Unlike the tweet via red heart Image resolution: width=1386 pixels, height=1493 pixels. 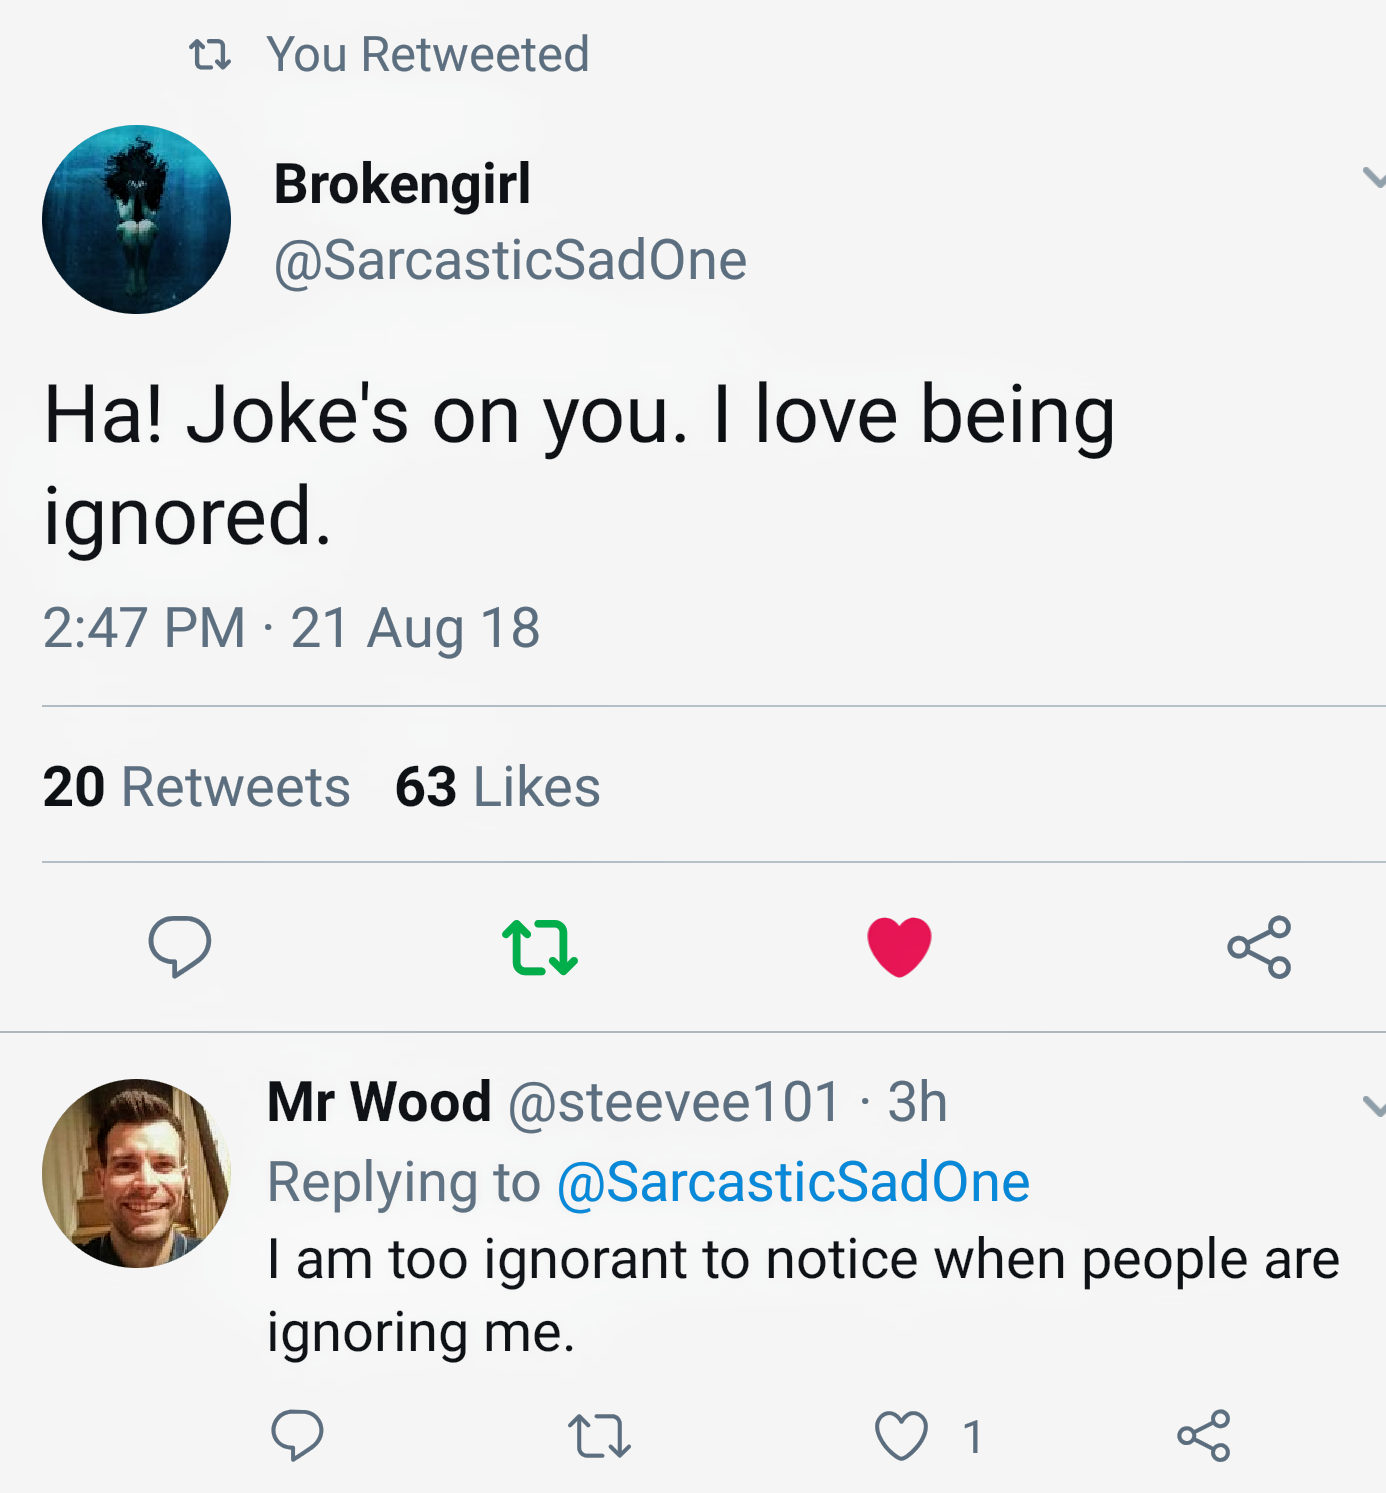(899, 946)
